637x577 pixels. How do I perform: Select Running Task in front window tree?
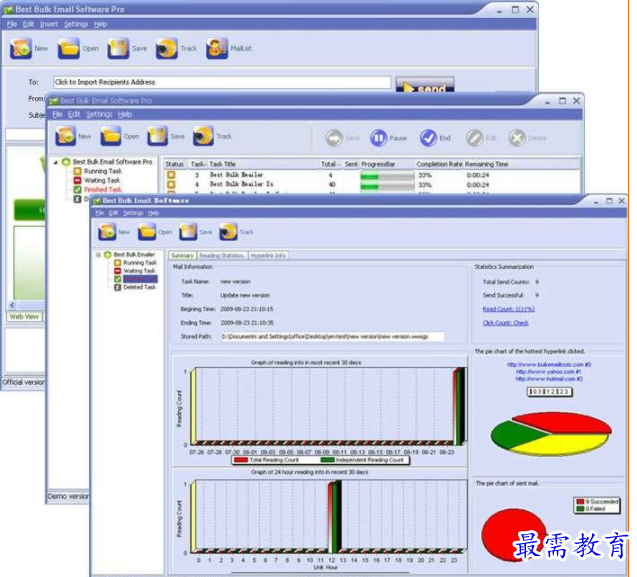pos(140,263)
